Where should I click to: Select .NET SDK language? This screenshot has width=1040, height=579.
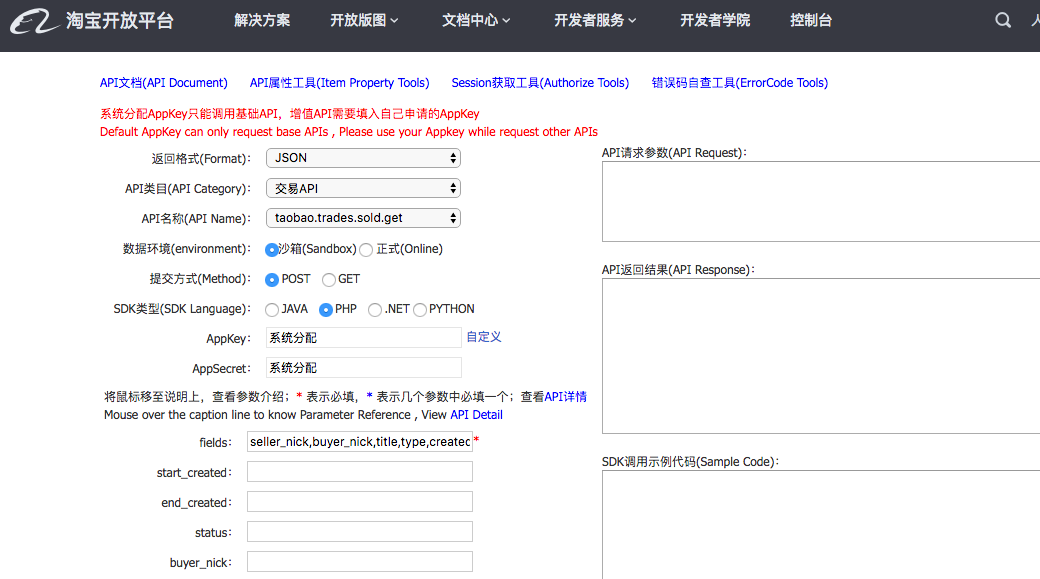[375, 310]
